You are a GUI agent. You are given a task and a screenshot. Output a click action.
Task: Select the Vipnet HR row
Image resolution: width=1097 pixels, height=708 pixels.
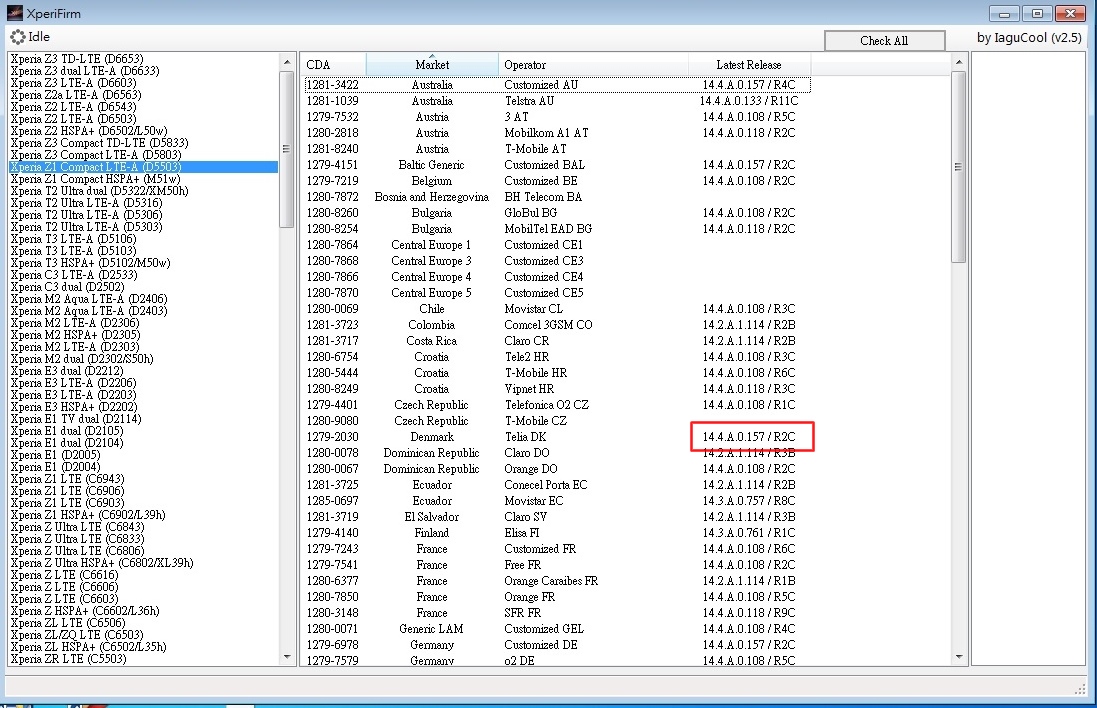pyautogui.click(x=557, y=389)
